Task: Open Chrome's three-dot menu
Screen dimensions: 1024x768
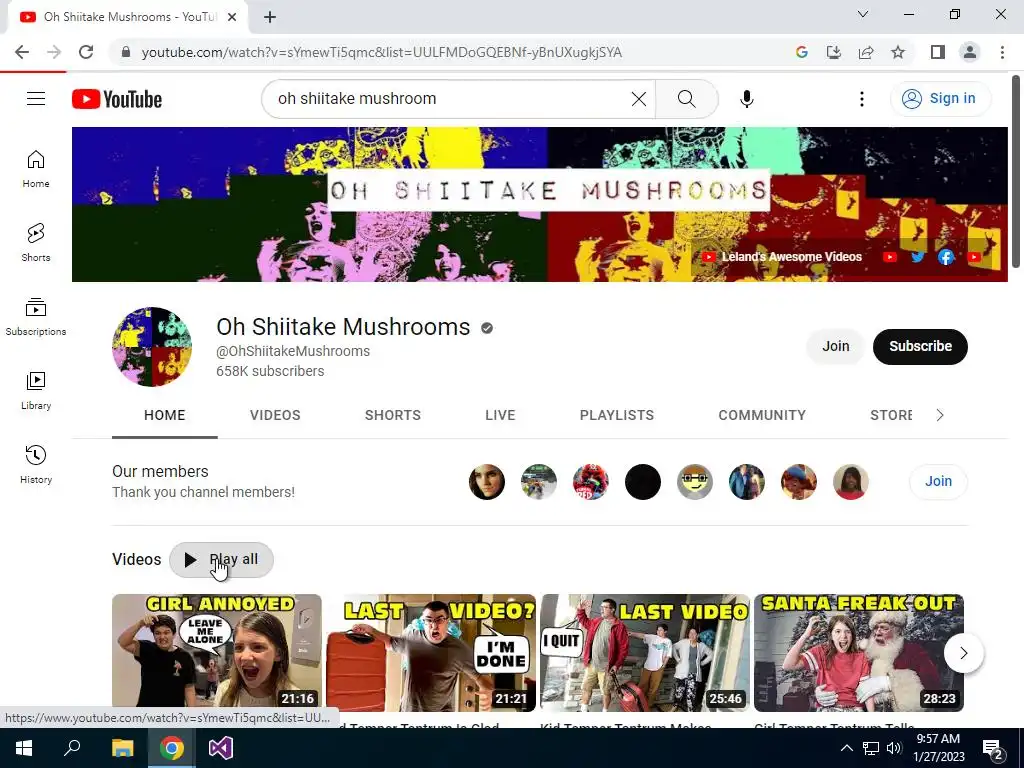Action: click(x=1002, y=52)
